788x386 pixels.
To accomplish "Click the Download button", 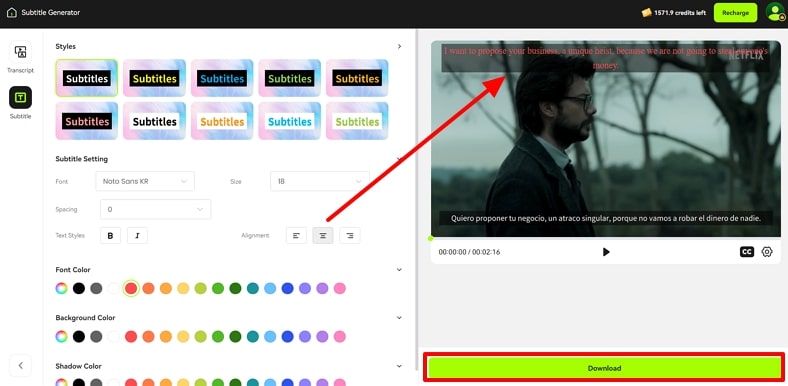I will tap(604, 368).
